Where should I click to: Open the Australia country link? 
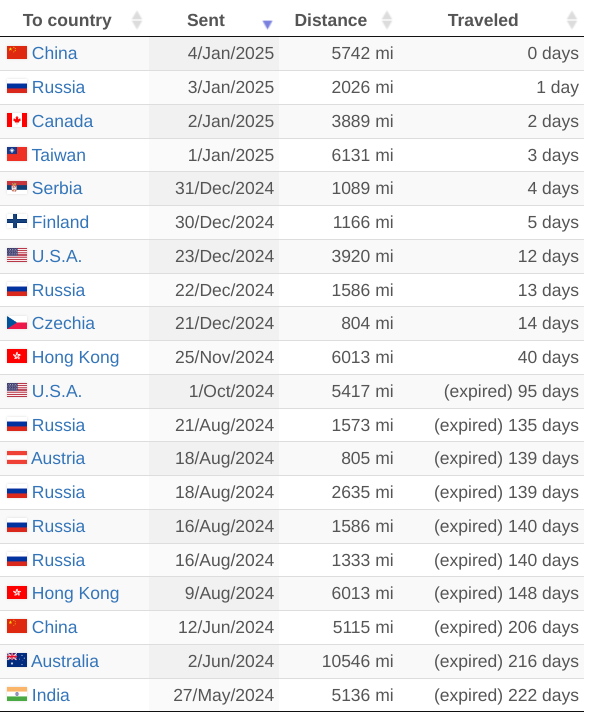pyautogui.click(x=65, y=661)
